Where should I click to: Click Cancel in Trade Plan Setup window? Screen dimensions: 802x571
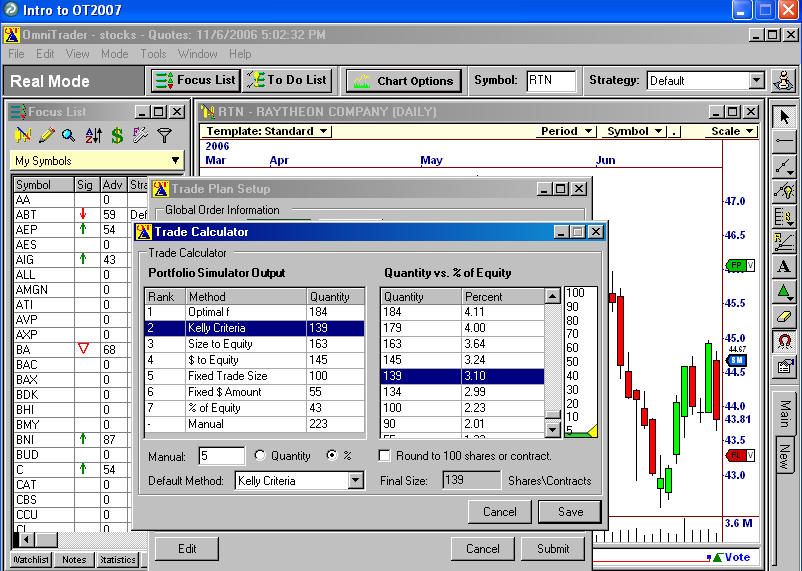482,548
